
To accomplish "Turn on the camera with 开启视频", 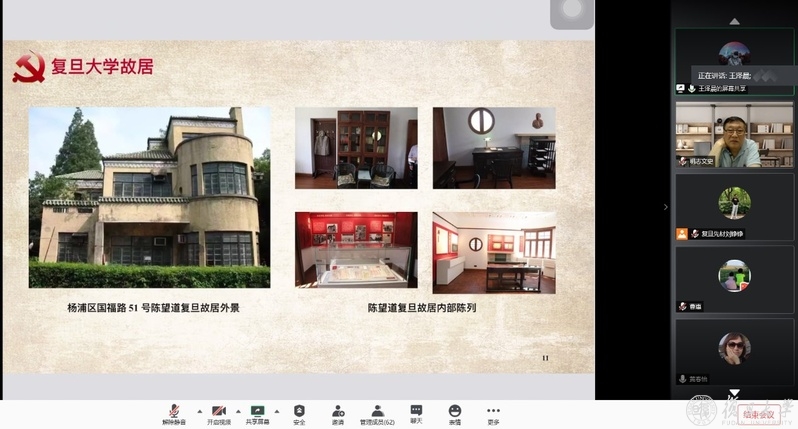I will point(218,412).
